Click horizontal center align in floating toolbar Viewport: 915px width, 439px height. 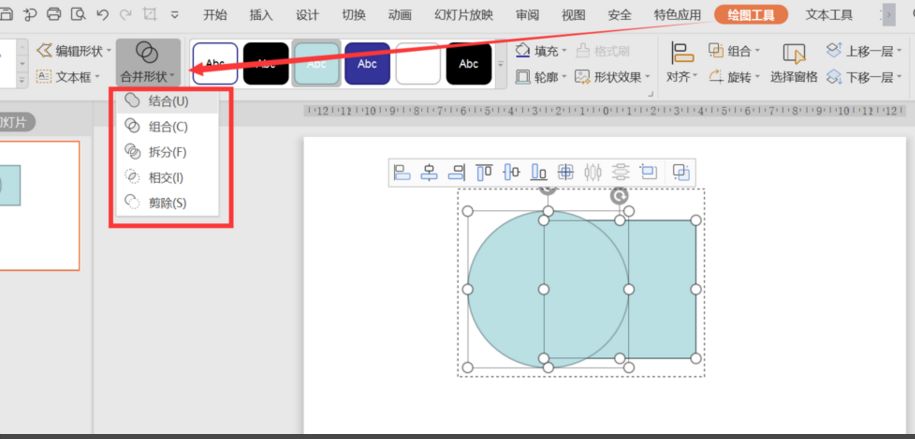429,172
